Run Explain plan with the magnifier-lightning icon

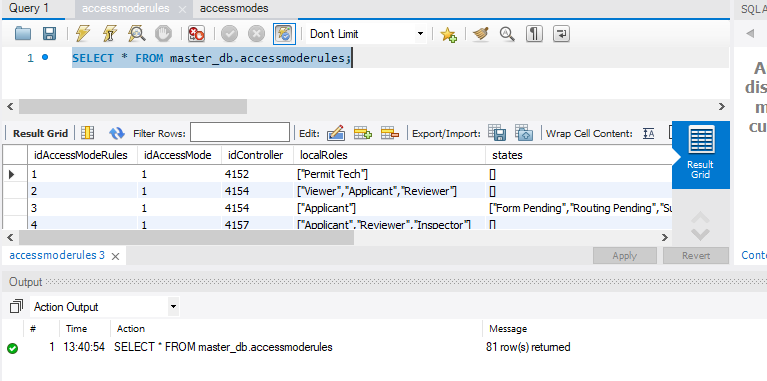point(136,34)
